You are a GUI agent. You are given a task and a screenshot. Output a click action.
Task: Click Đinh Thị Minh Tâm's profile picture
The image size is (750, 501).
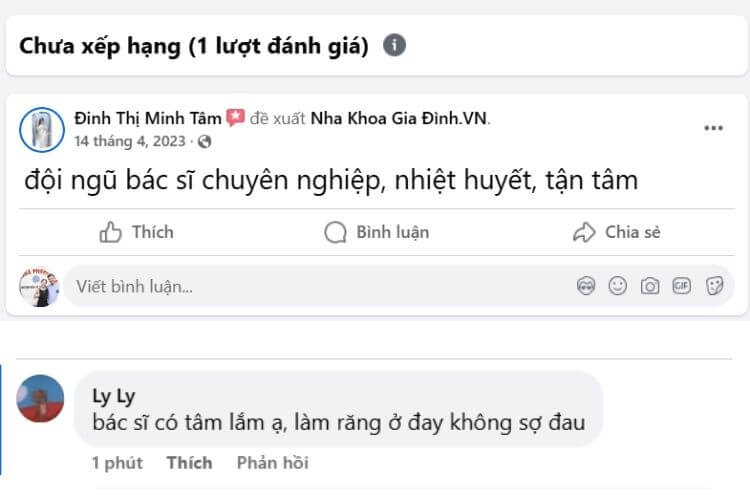42,129
